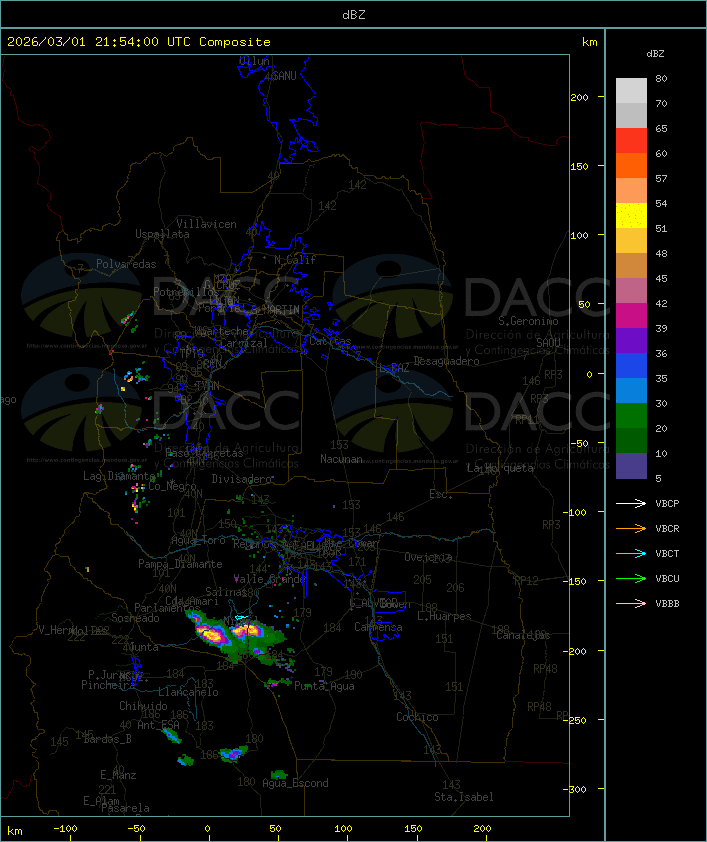
Task: Click the 'Pampa_Diamante' place label
Action: pos(180,564)
